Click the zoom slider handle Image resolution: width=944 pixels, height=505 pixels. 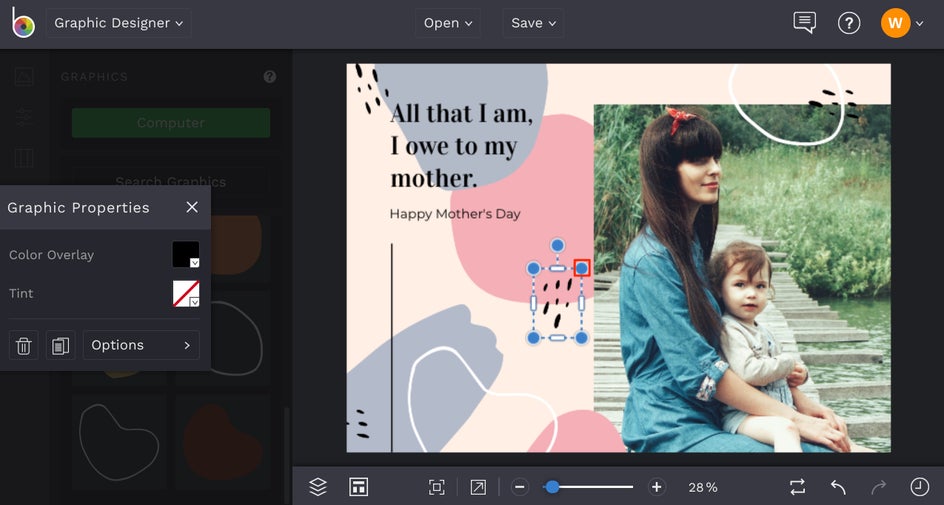click(551, 487)
